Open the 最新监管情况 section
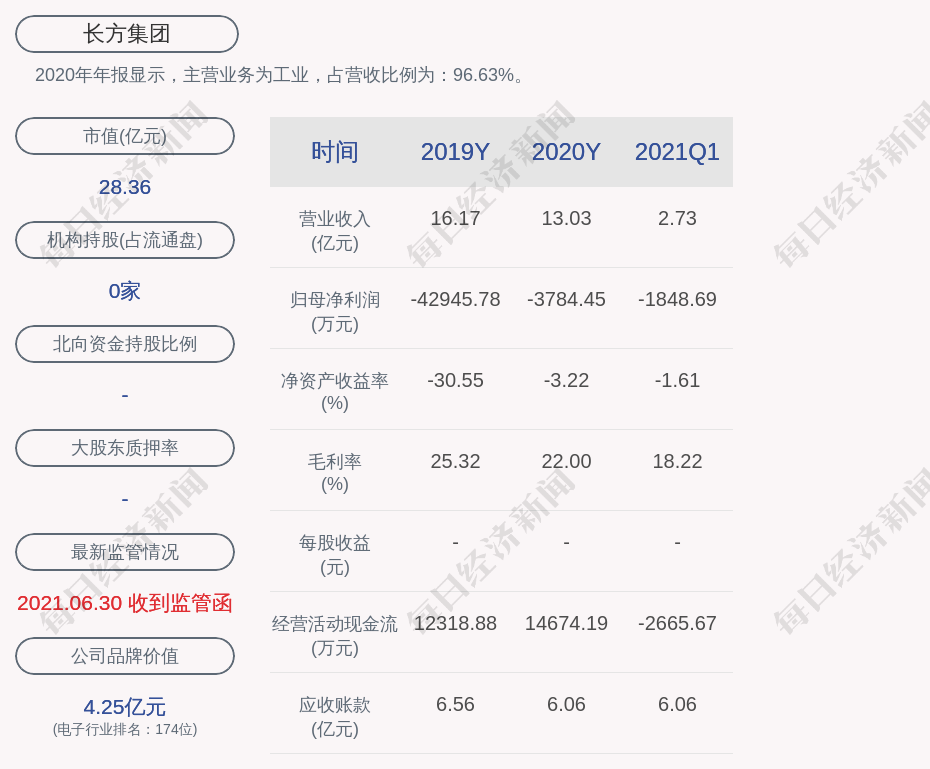The width and height of the screenshot is (930, 769). coord(125,552)
